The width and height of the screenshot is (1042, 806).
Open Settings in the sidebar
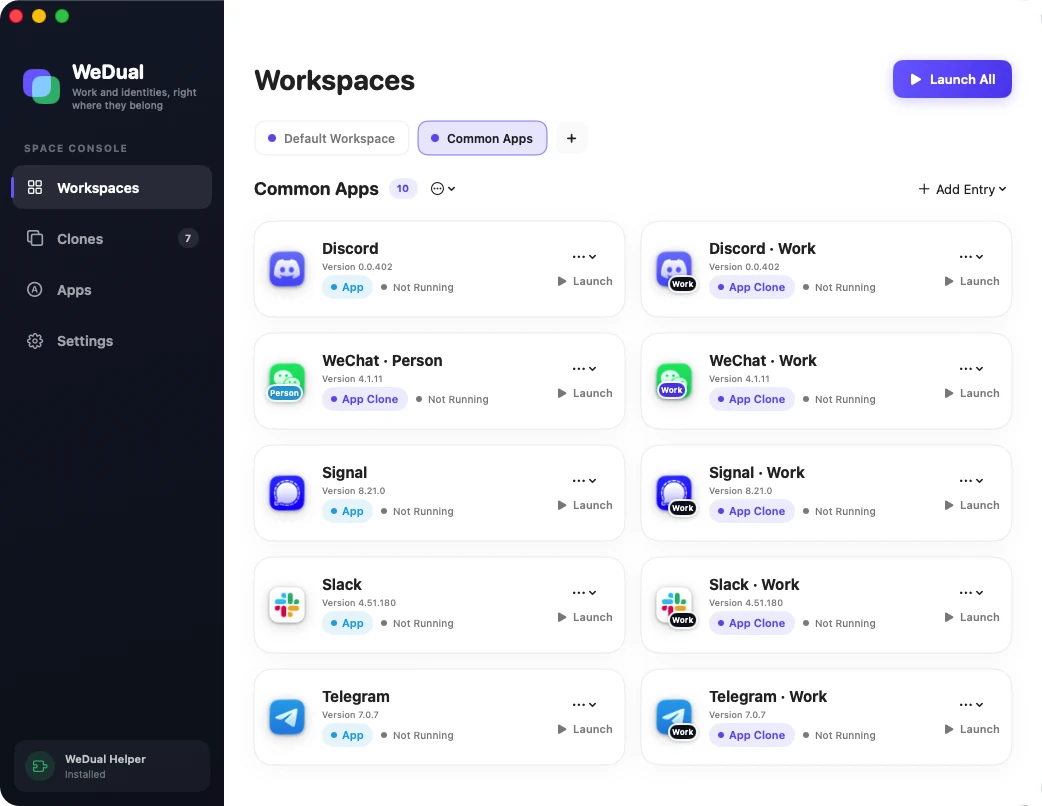(112, 341)
